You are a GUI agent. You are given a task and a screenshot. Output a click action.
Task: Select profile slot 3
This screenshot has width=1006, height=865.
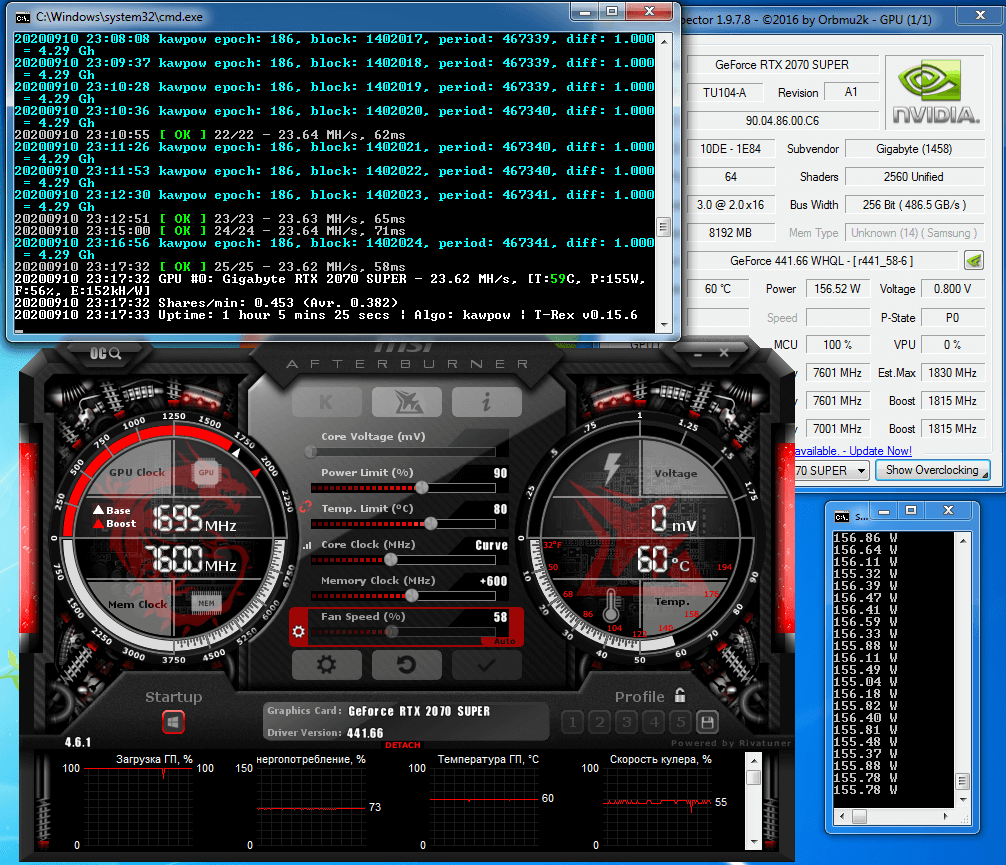tap(626, 722)
